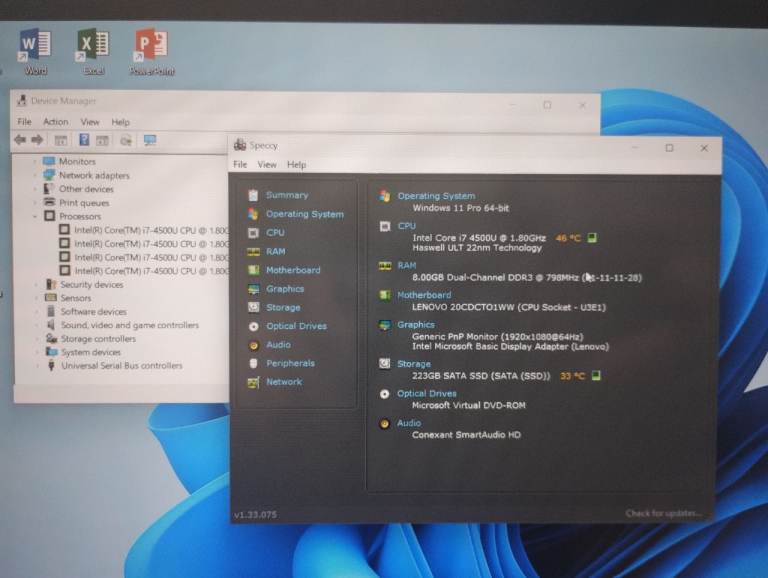
Task: Click the Summary icon in Speccy sidebar
Action: click(253, 195)
